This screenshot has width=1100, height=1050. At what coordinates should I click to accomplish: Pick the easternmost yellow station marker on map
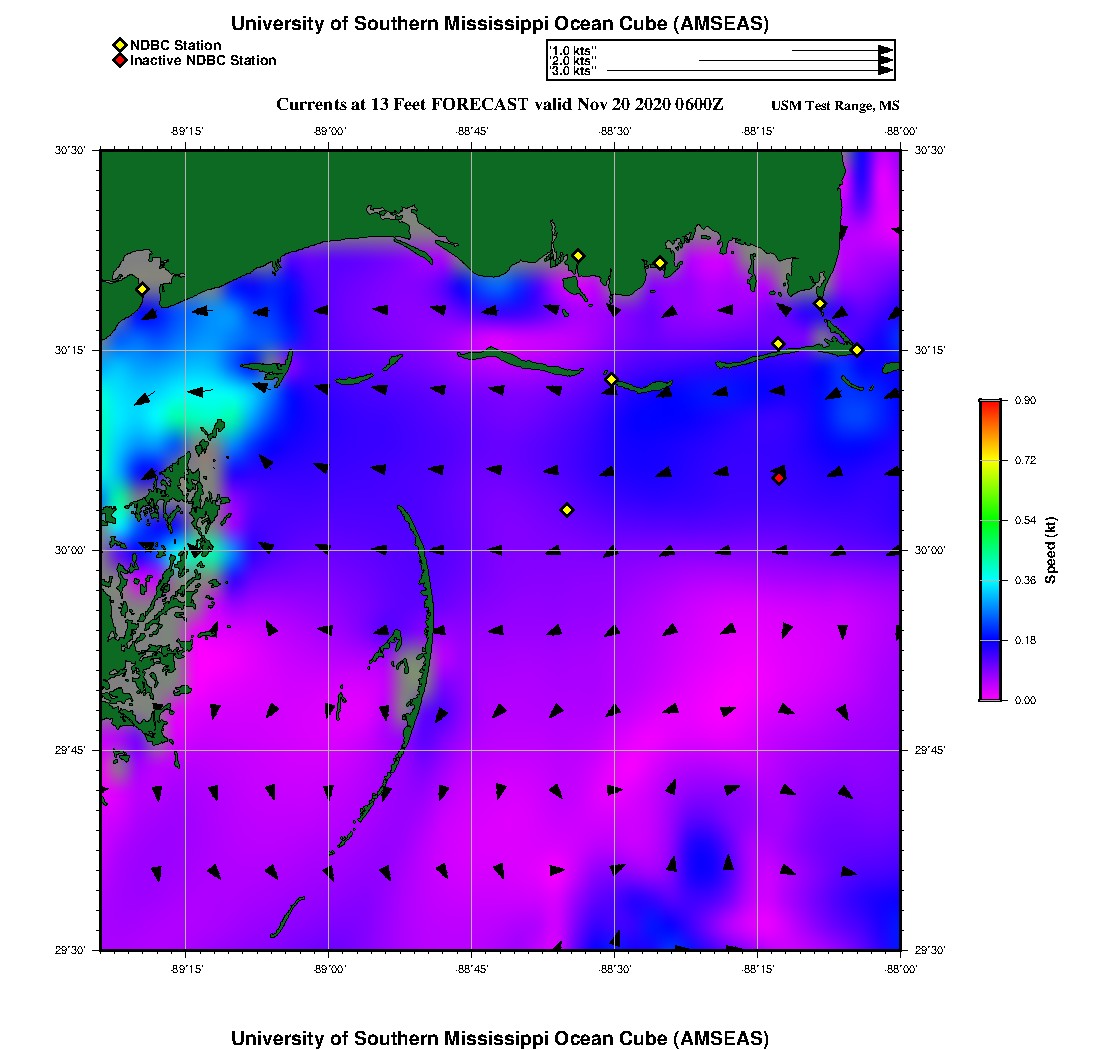click(x=857, y=350)
